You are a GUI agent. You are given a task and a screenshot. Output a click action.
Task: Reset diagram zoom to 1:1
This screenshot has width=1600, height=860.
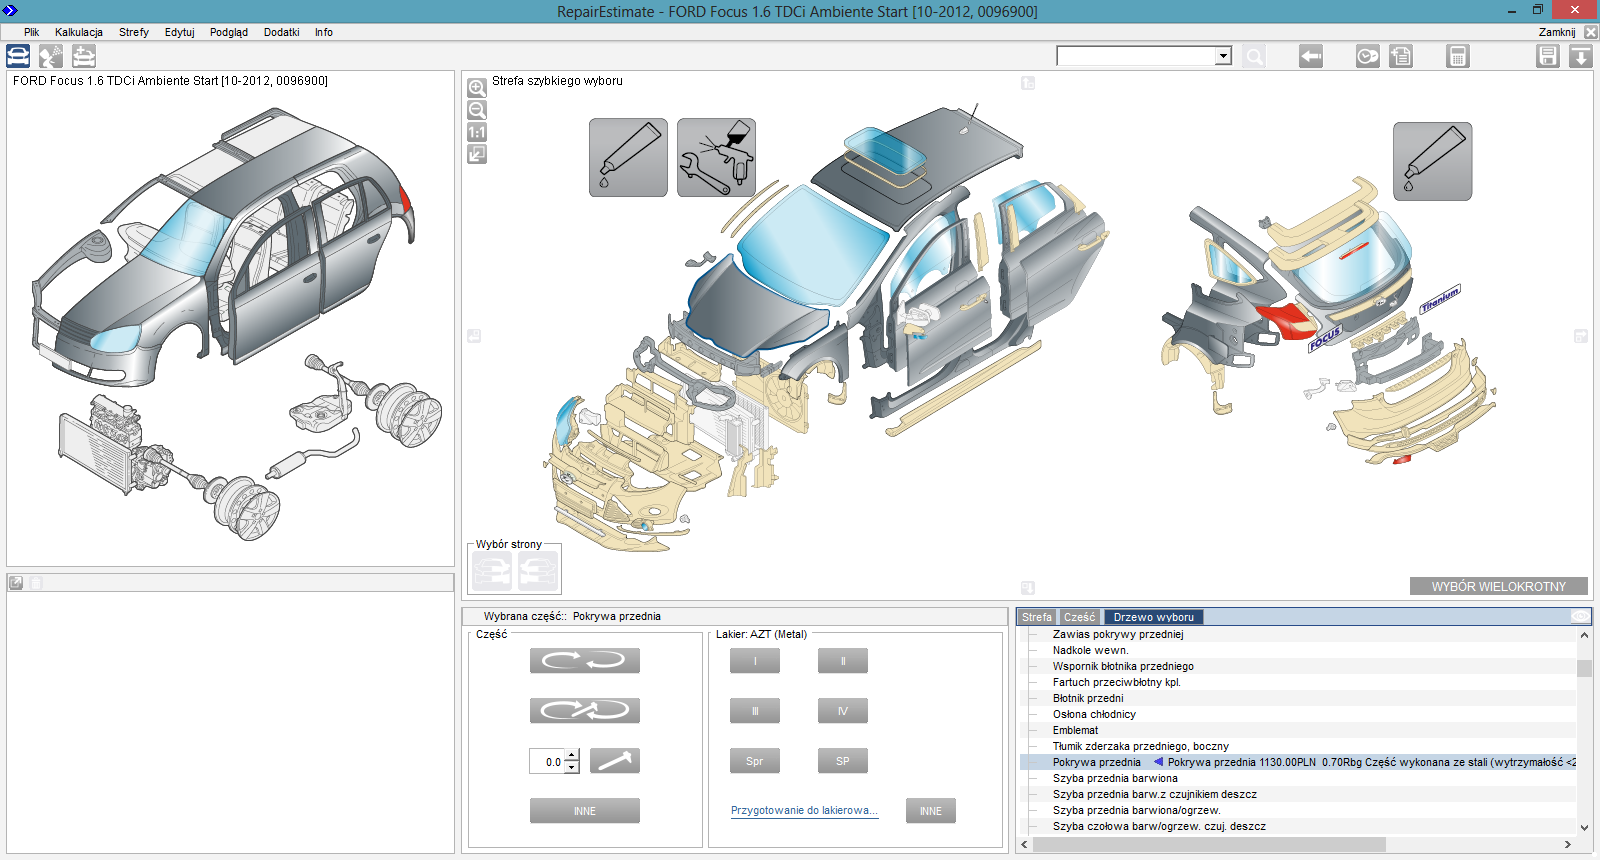click(477, 132)
